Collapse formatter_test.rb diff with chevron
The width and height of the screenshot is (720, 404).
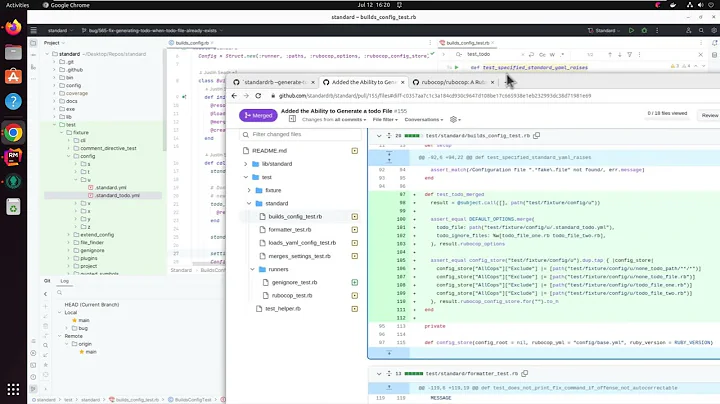(x=379, y=374)
